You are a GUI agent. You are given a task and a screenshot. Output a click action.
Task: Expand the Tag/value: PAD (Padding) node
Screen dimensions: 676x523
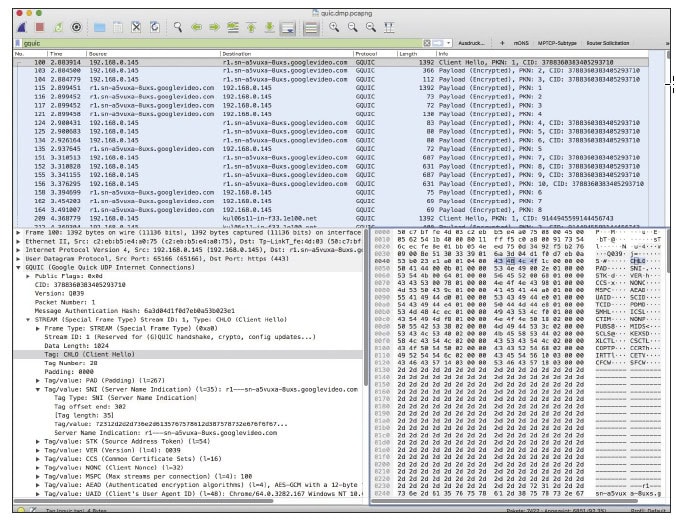pyautogui.click(x=40, y=381)
